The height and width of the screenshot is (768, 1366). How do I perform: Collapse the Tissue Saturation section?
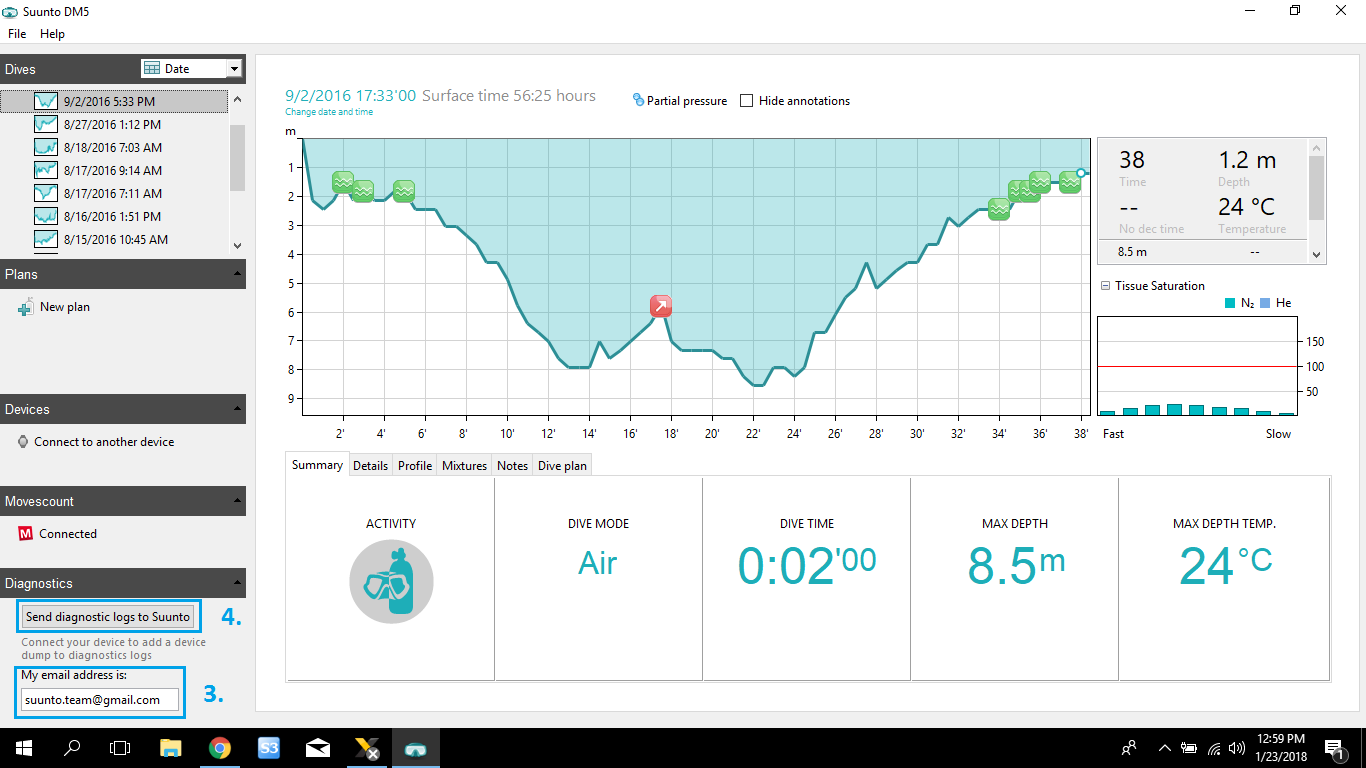(1105, 285)
